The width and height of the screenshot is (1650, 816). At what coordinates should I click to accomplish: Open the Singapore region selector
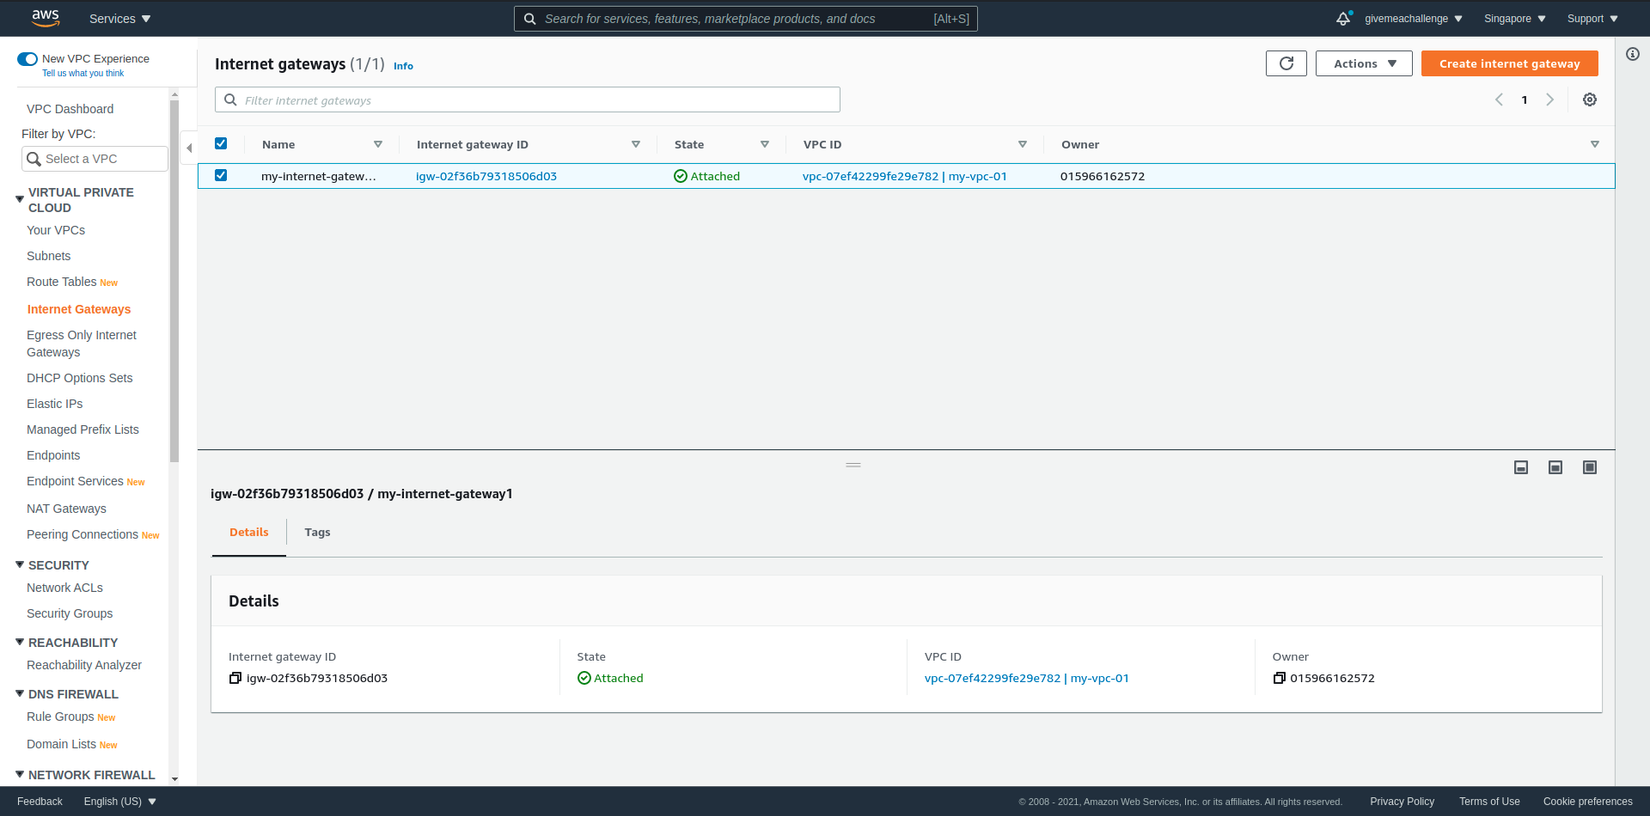(1514, 18)
